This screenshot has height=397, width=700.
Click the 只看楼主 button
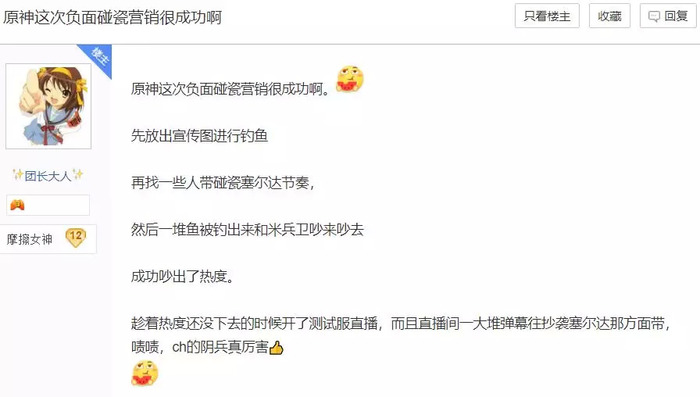(547, 16)
